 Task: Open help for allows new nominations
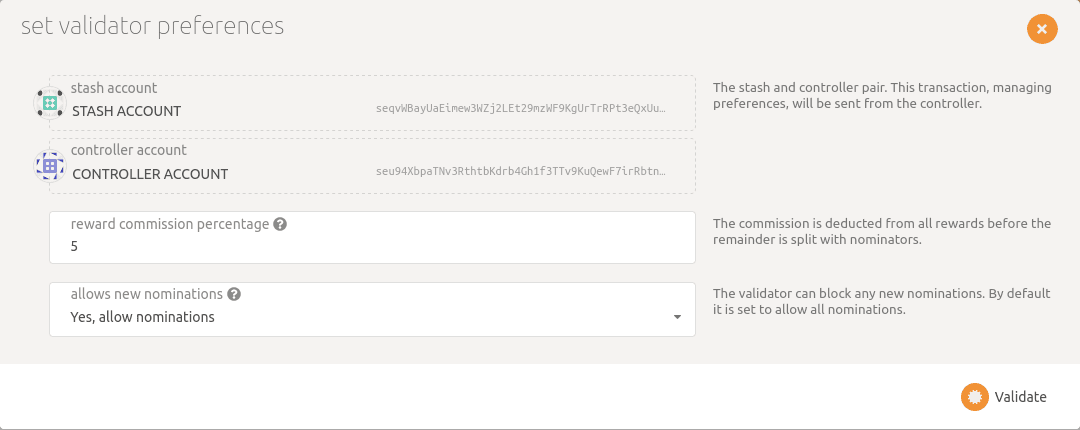(x=234, y=294)
